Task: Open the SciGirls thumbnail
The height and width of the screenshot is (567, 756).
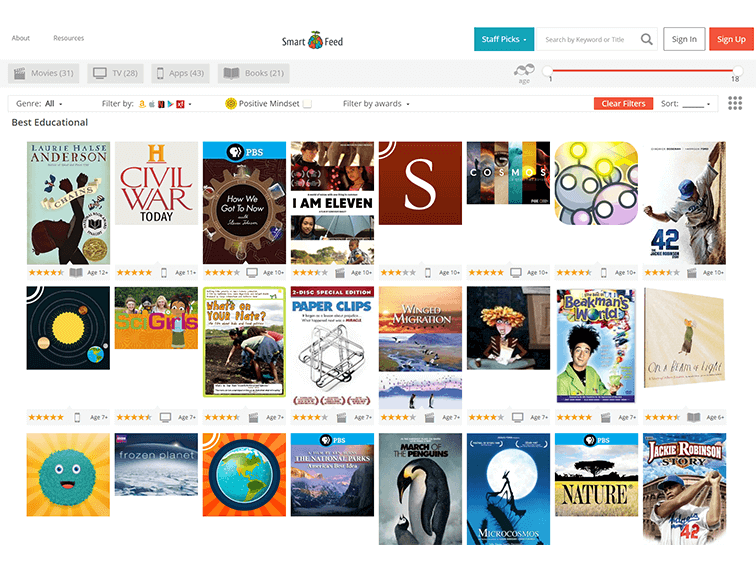Action: pos(156,318)
